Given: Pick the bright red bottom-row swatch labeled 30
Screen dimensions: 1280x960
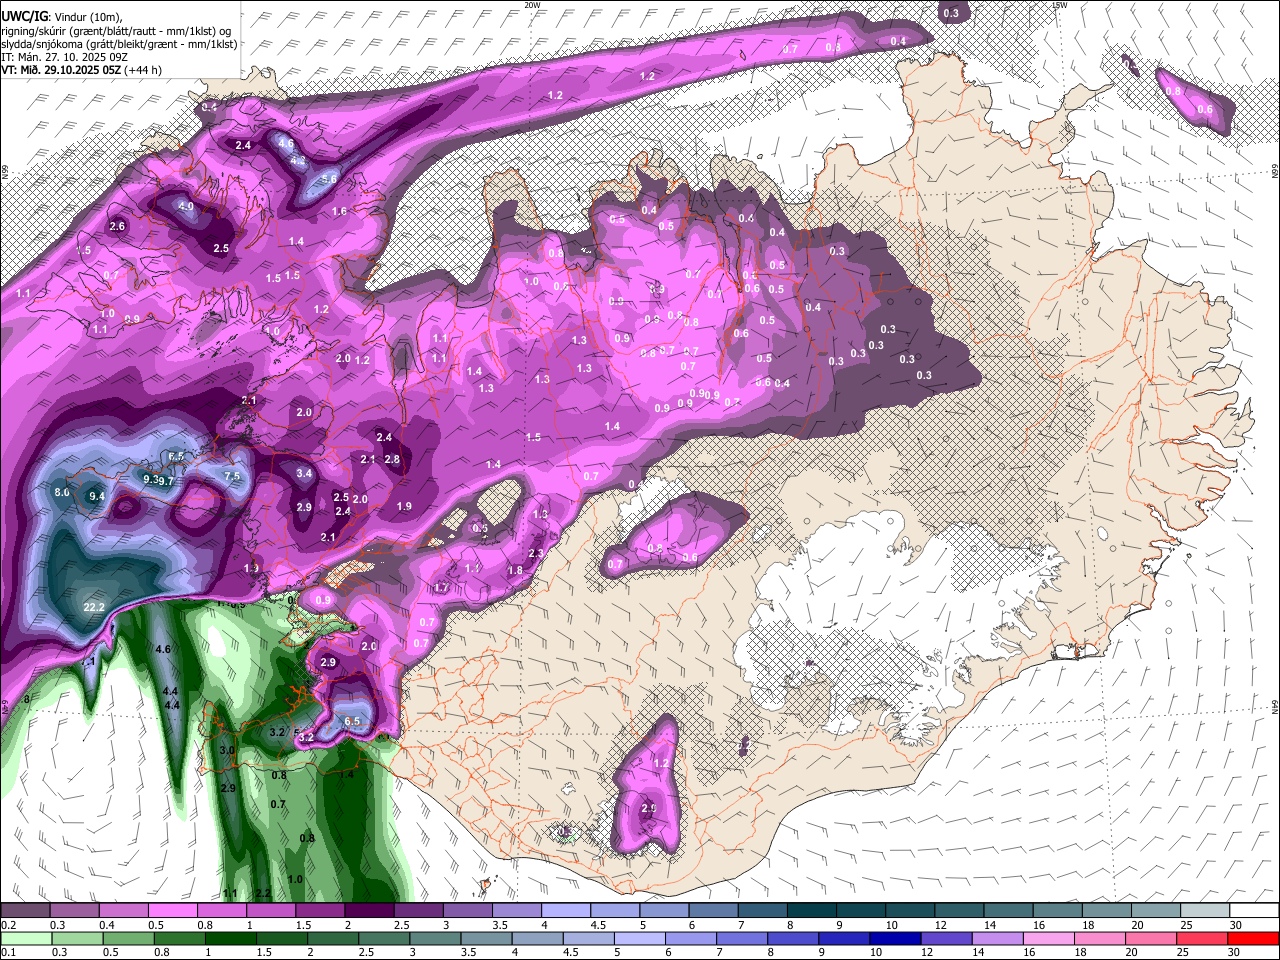Looking at the screenshot, I should click(x=1254, y=938).
